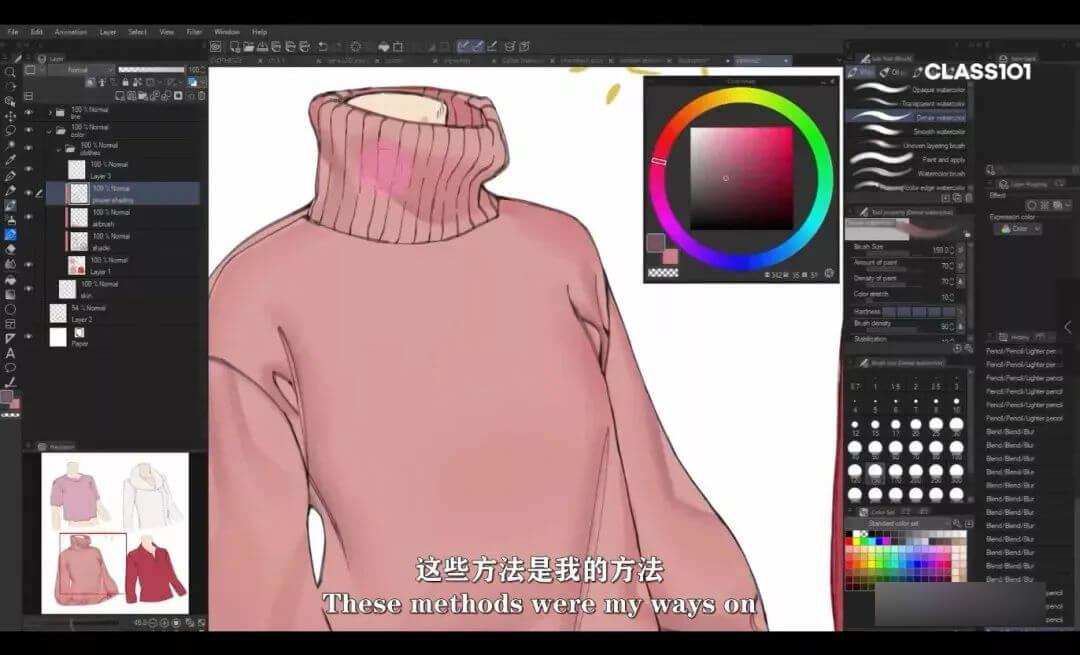
Task: Open the Animation menu
Action: tap(70, 32)
